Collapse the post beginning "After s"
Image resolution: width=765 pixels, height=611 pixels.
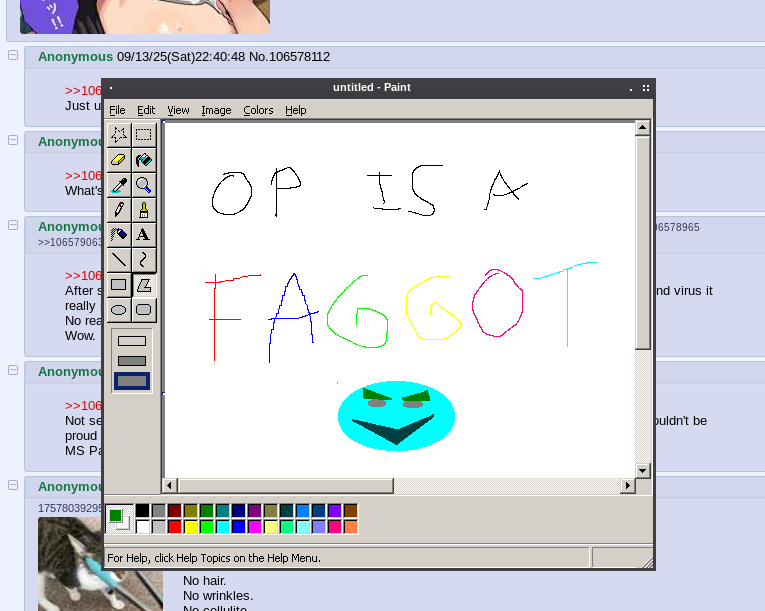tap(13, 225)
